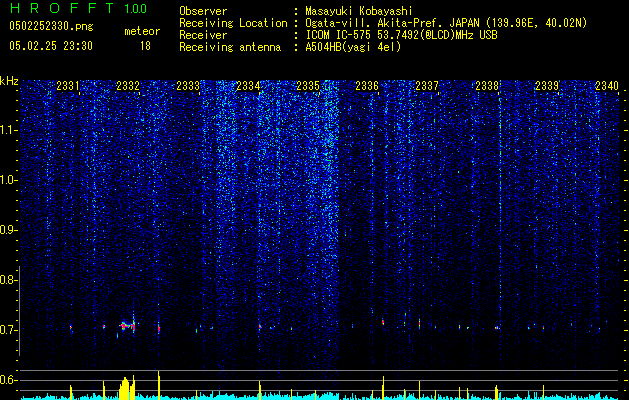This screenshot has width=629, height=400.
Task: Click the 0.7 kHz axis label
Action: 8,330
